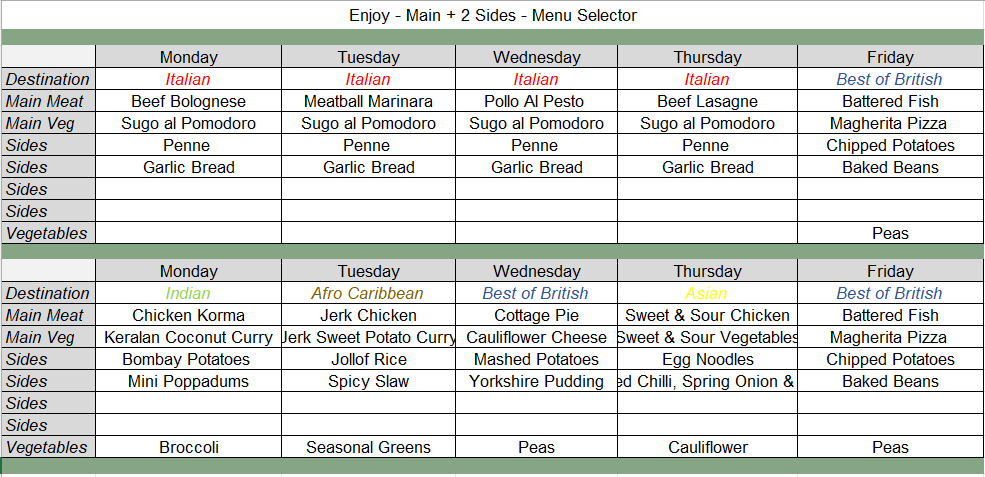Select the 'Enjoy - Main + 2 Sides - Menu Selector' title cell

pos(492,15)
